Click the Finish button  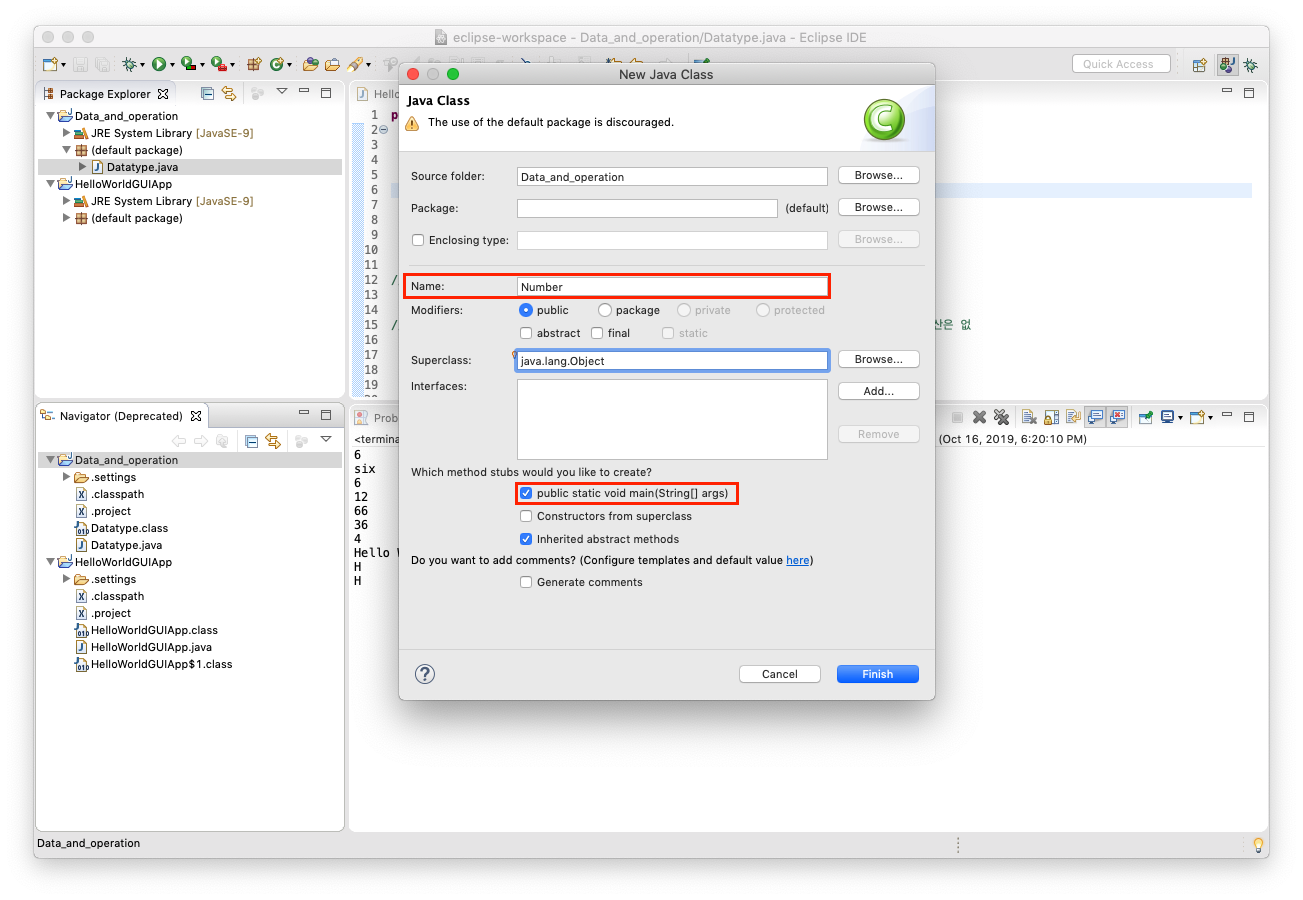878,674
